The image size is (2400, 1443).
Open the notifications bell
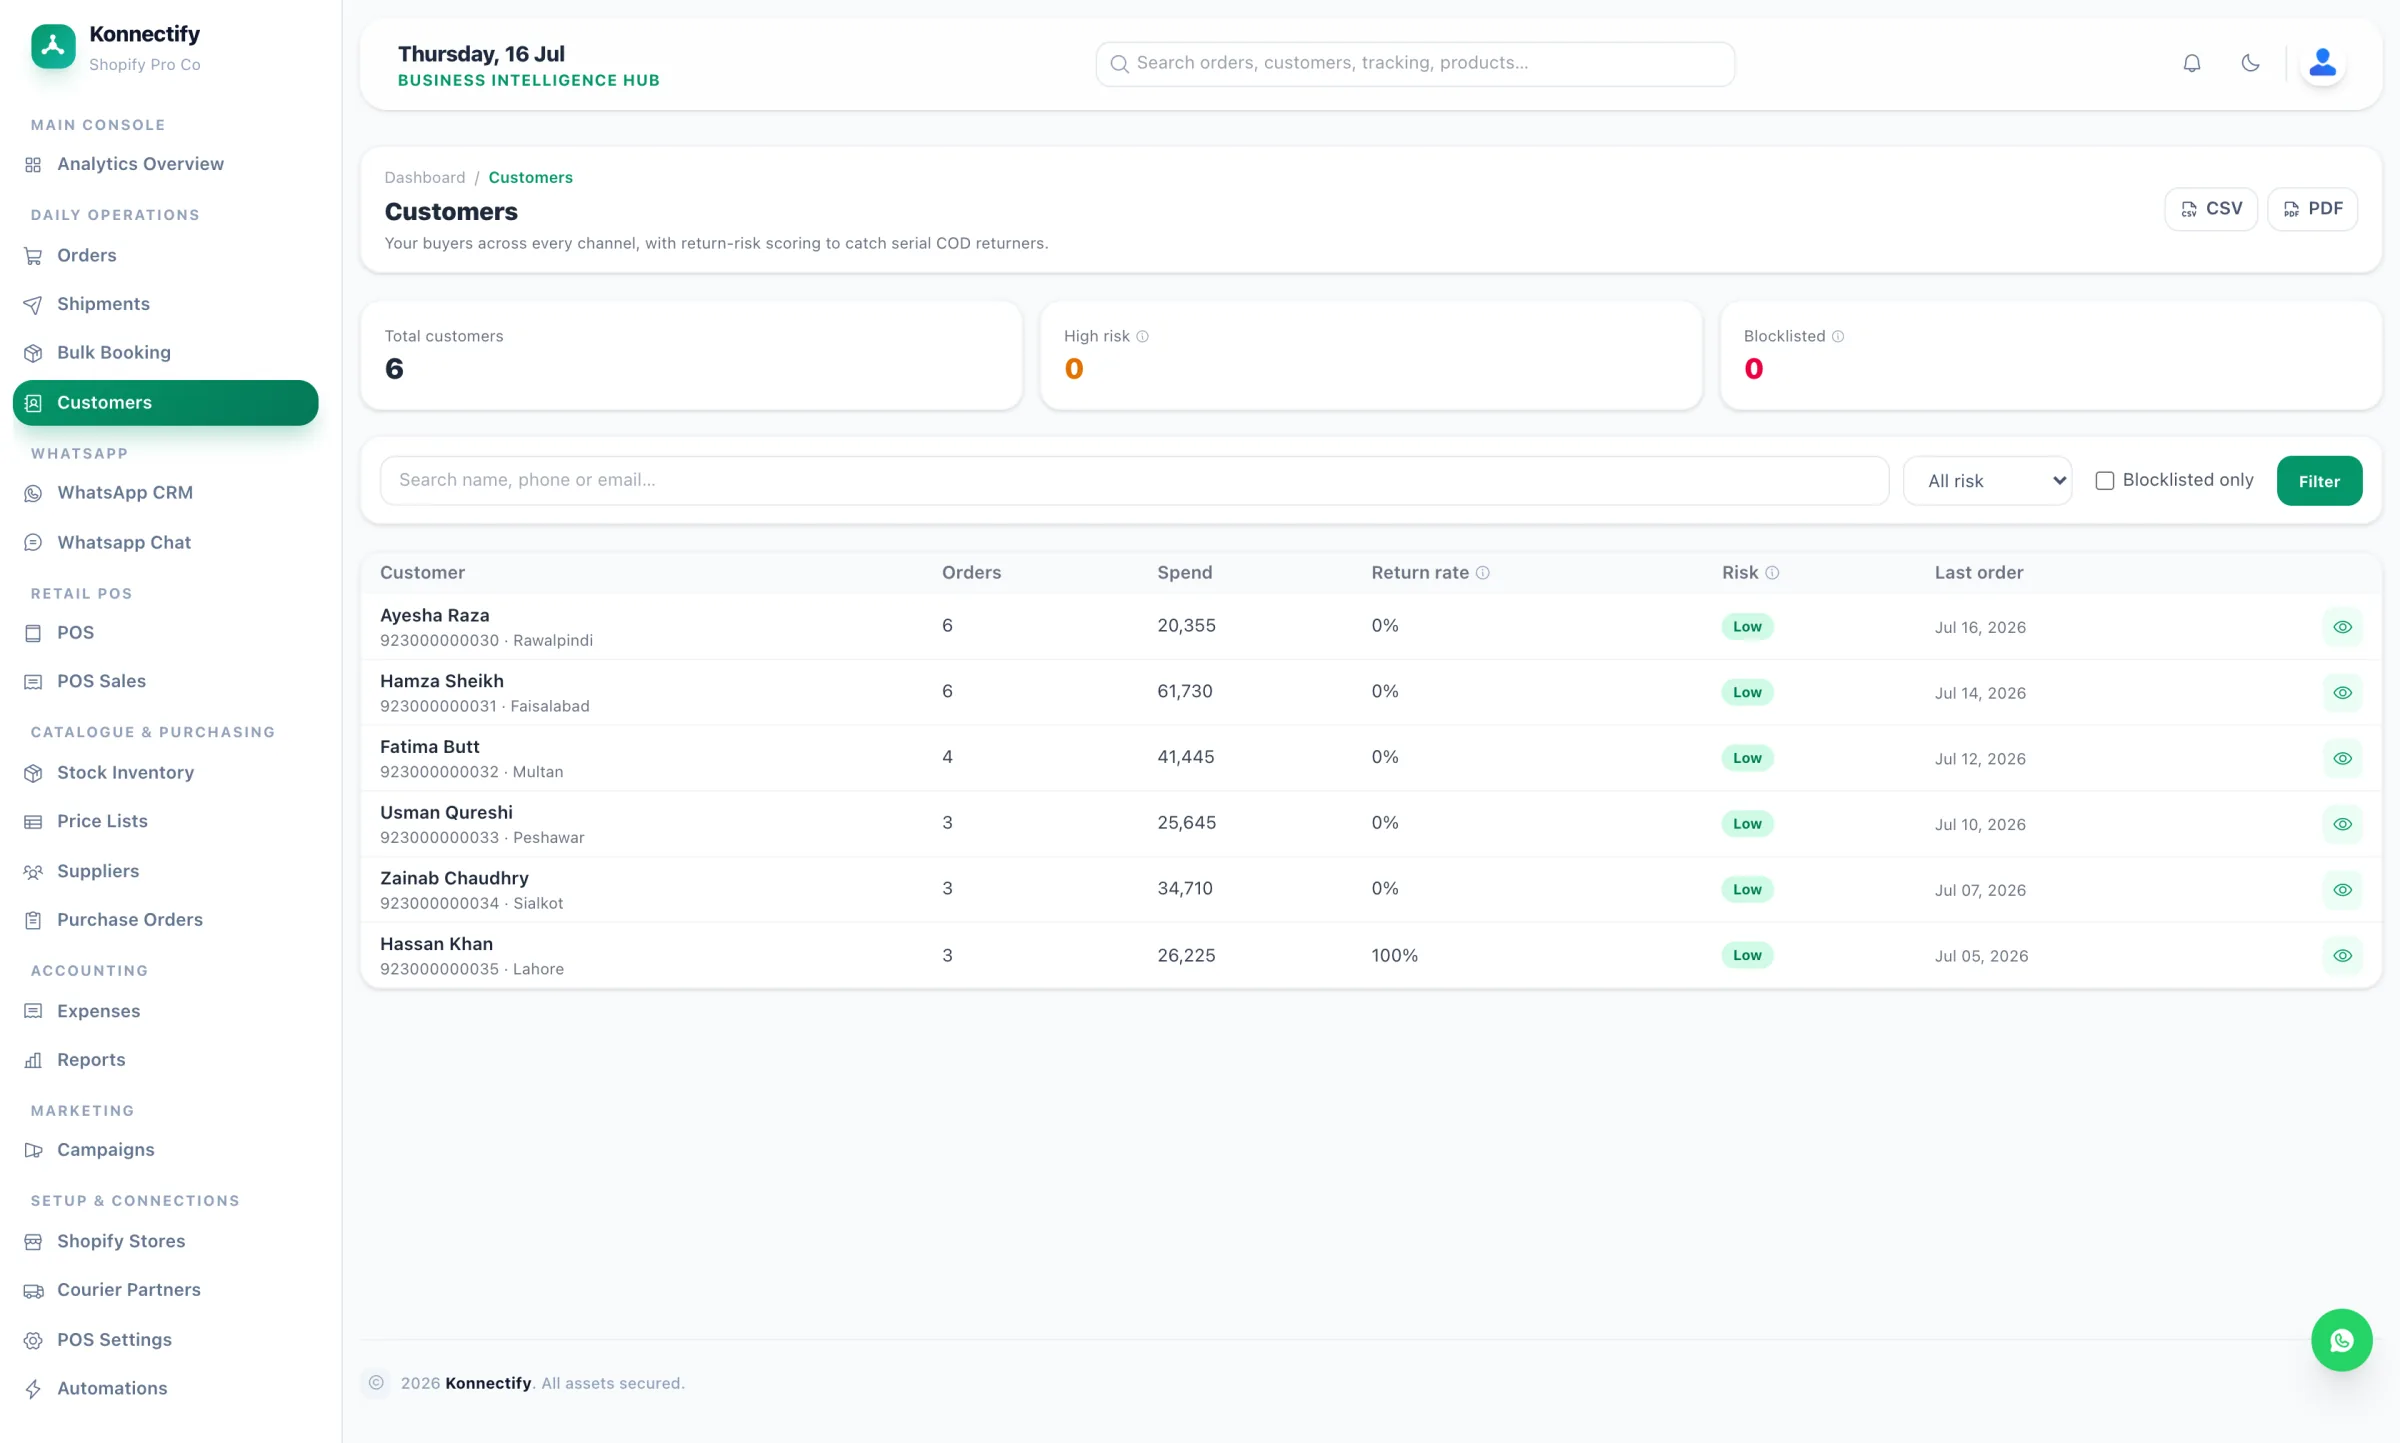(x=2191, y=63)
